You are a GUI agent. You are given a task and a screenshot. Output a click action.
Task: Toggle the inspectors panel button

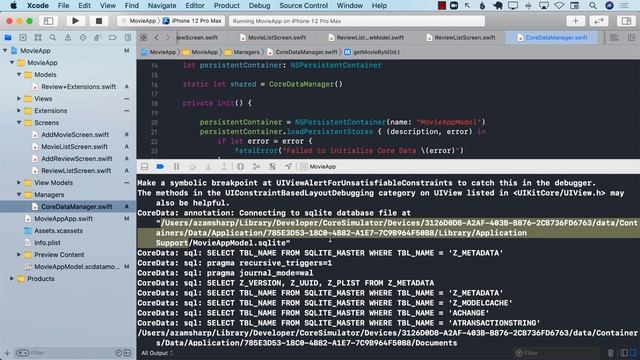point(626,20)
